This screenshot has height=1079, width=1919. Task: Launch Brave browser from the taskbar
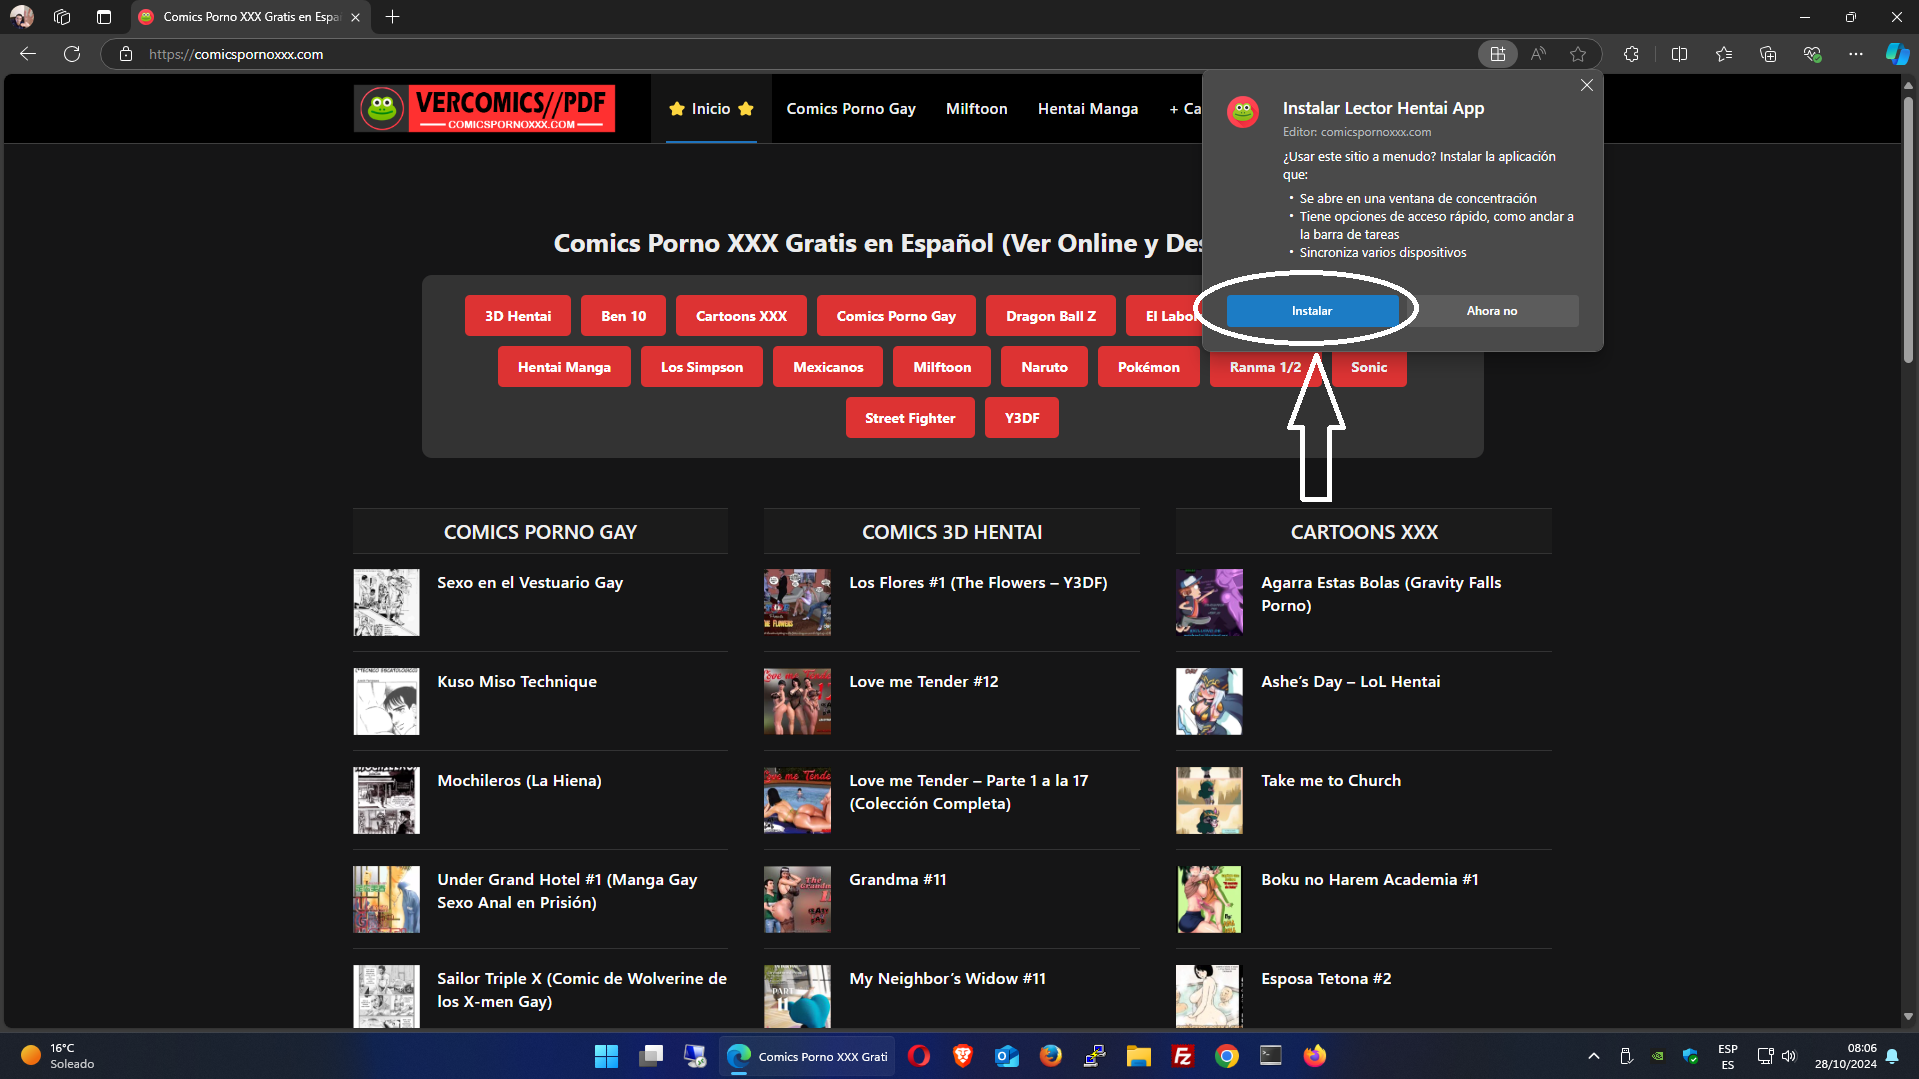[x=963, y=1056]
